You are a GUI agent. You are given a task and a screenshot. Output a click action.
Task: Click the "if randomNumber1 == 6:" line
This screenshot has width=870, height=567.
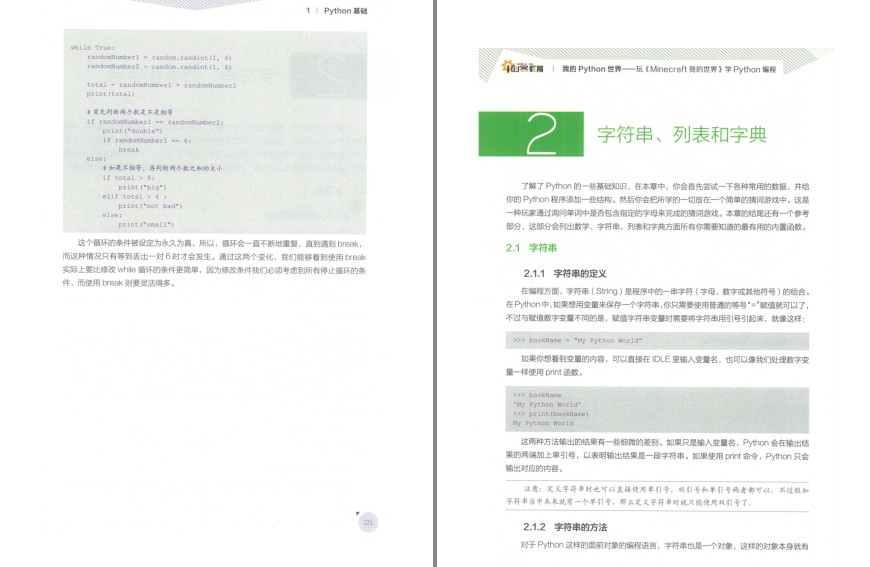click(146, 140)
